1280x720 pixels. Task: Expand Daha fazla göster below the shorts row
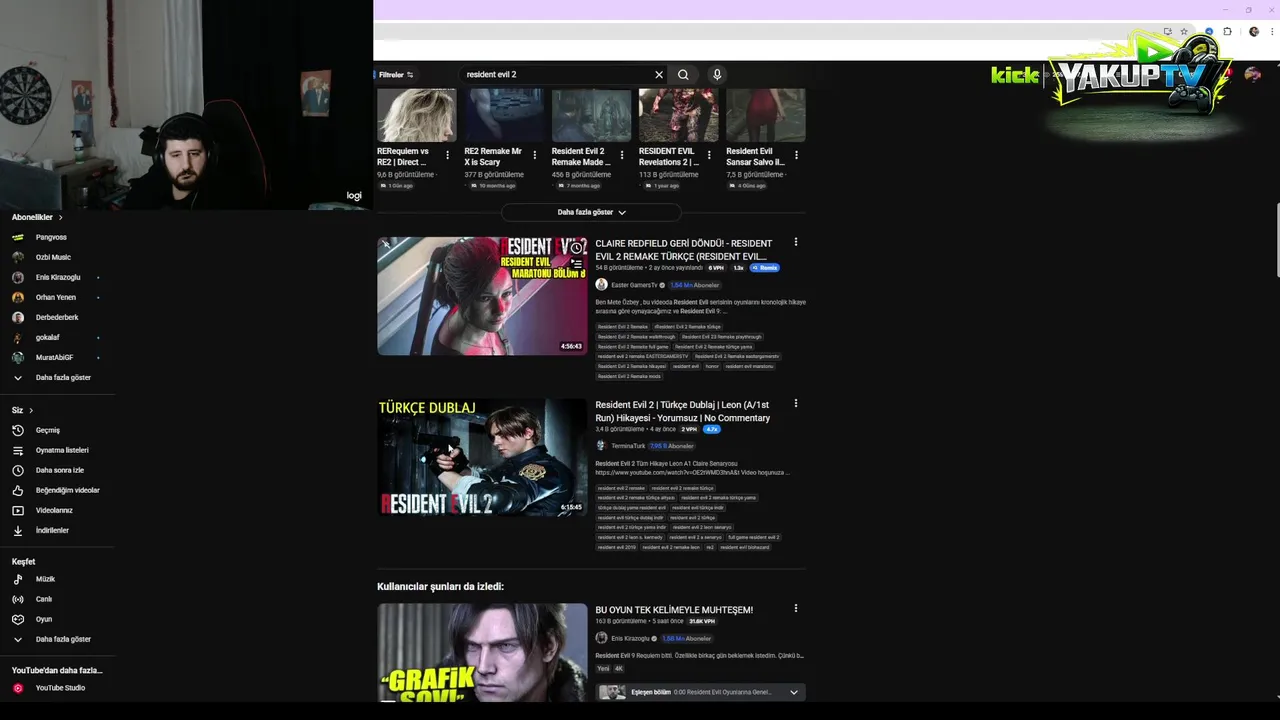point(591,212)
